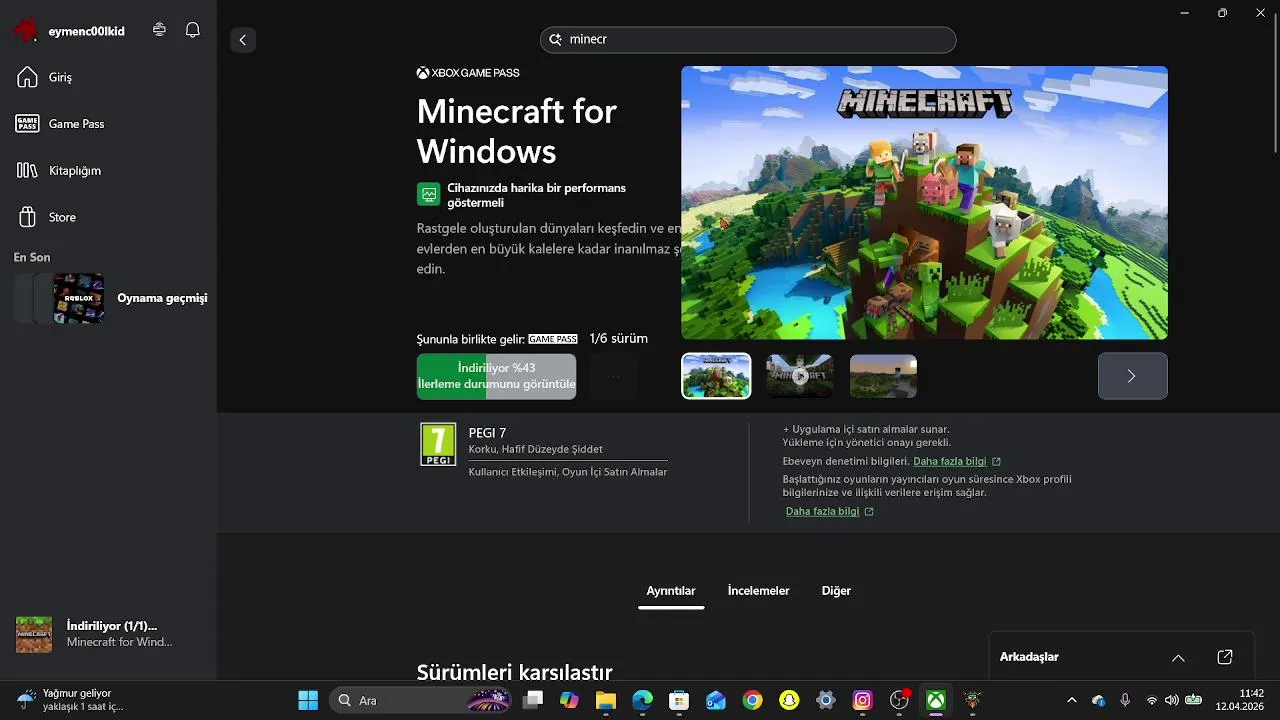The height and width of the screenshot is (720, 1280).
Task: Pop out Arkadaşlar panel in new window
Action: point(1225,657)
